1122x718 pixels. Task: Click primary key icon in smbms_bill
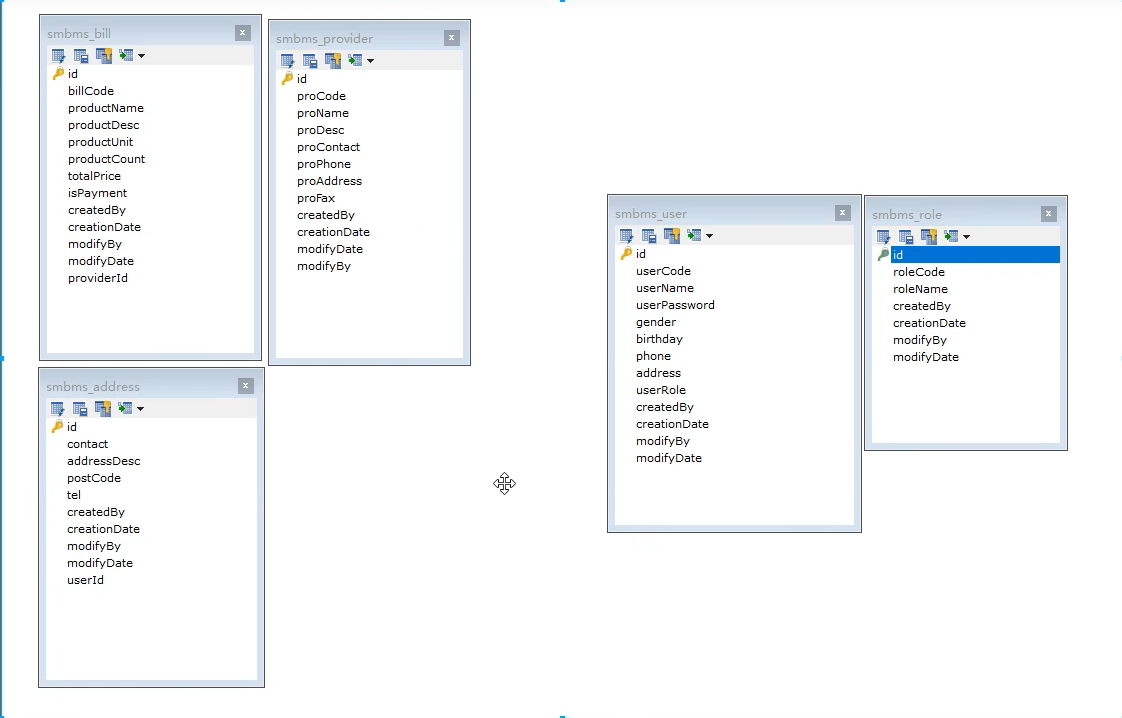pyautogui.click(x=58, y=74)
